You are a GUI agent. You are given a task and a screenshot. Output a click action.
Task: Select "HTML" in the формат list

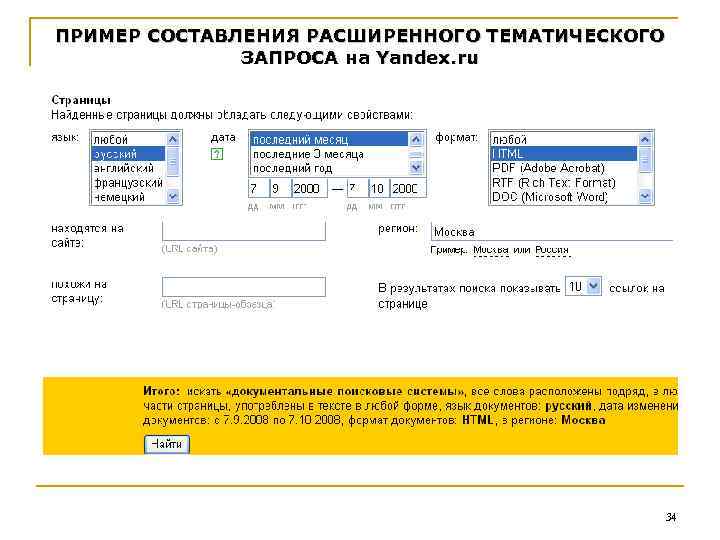(564, 154)
